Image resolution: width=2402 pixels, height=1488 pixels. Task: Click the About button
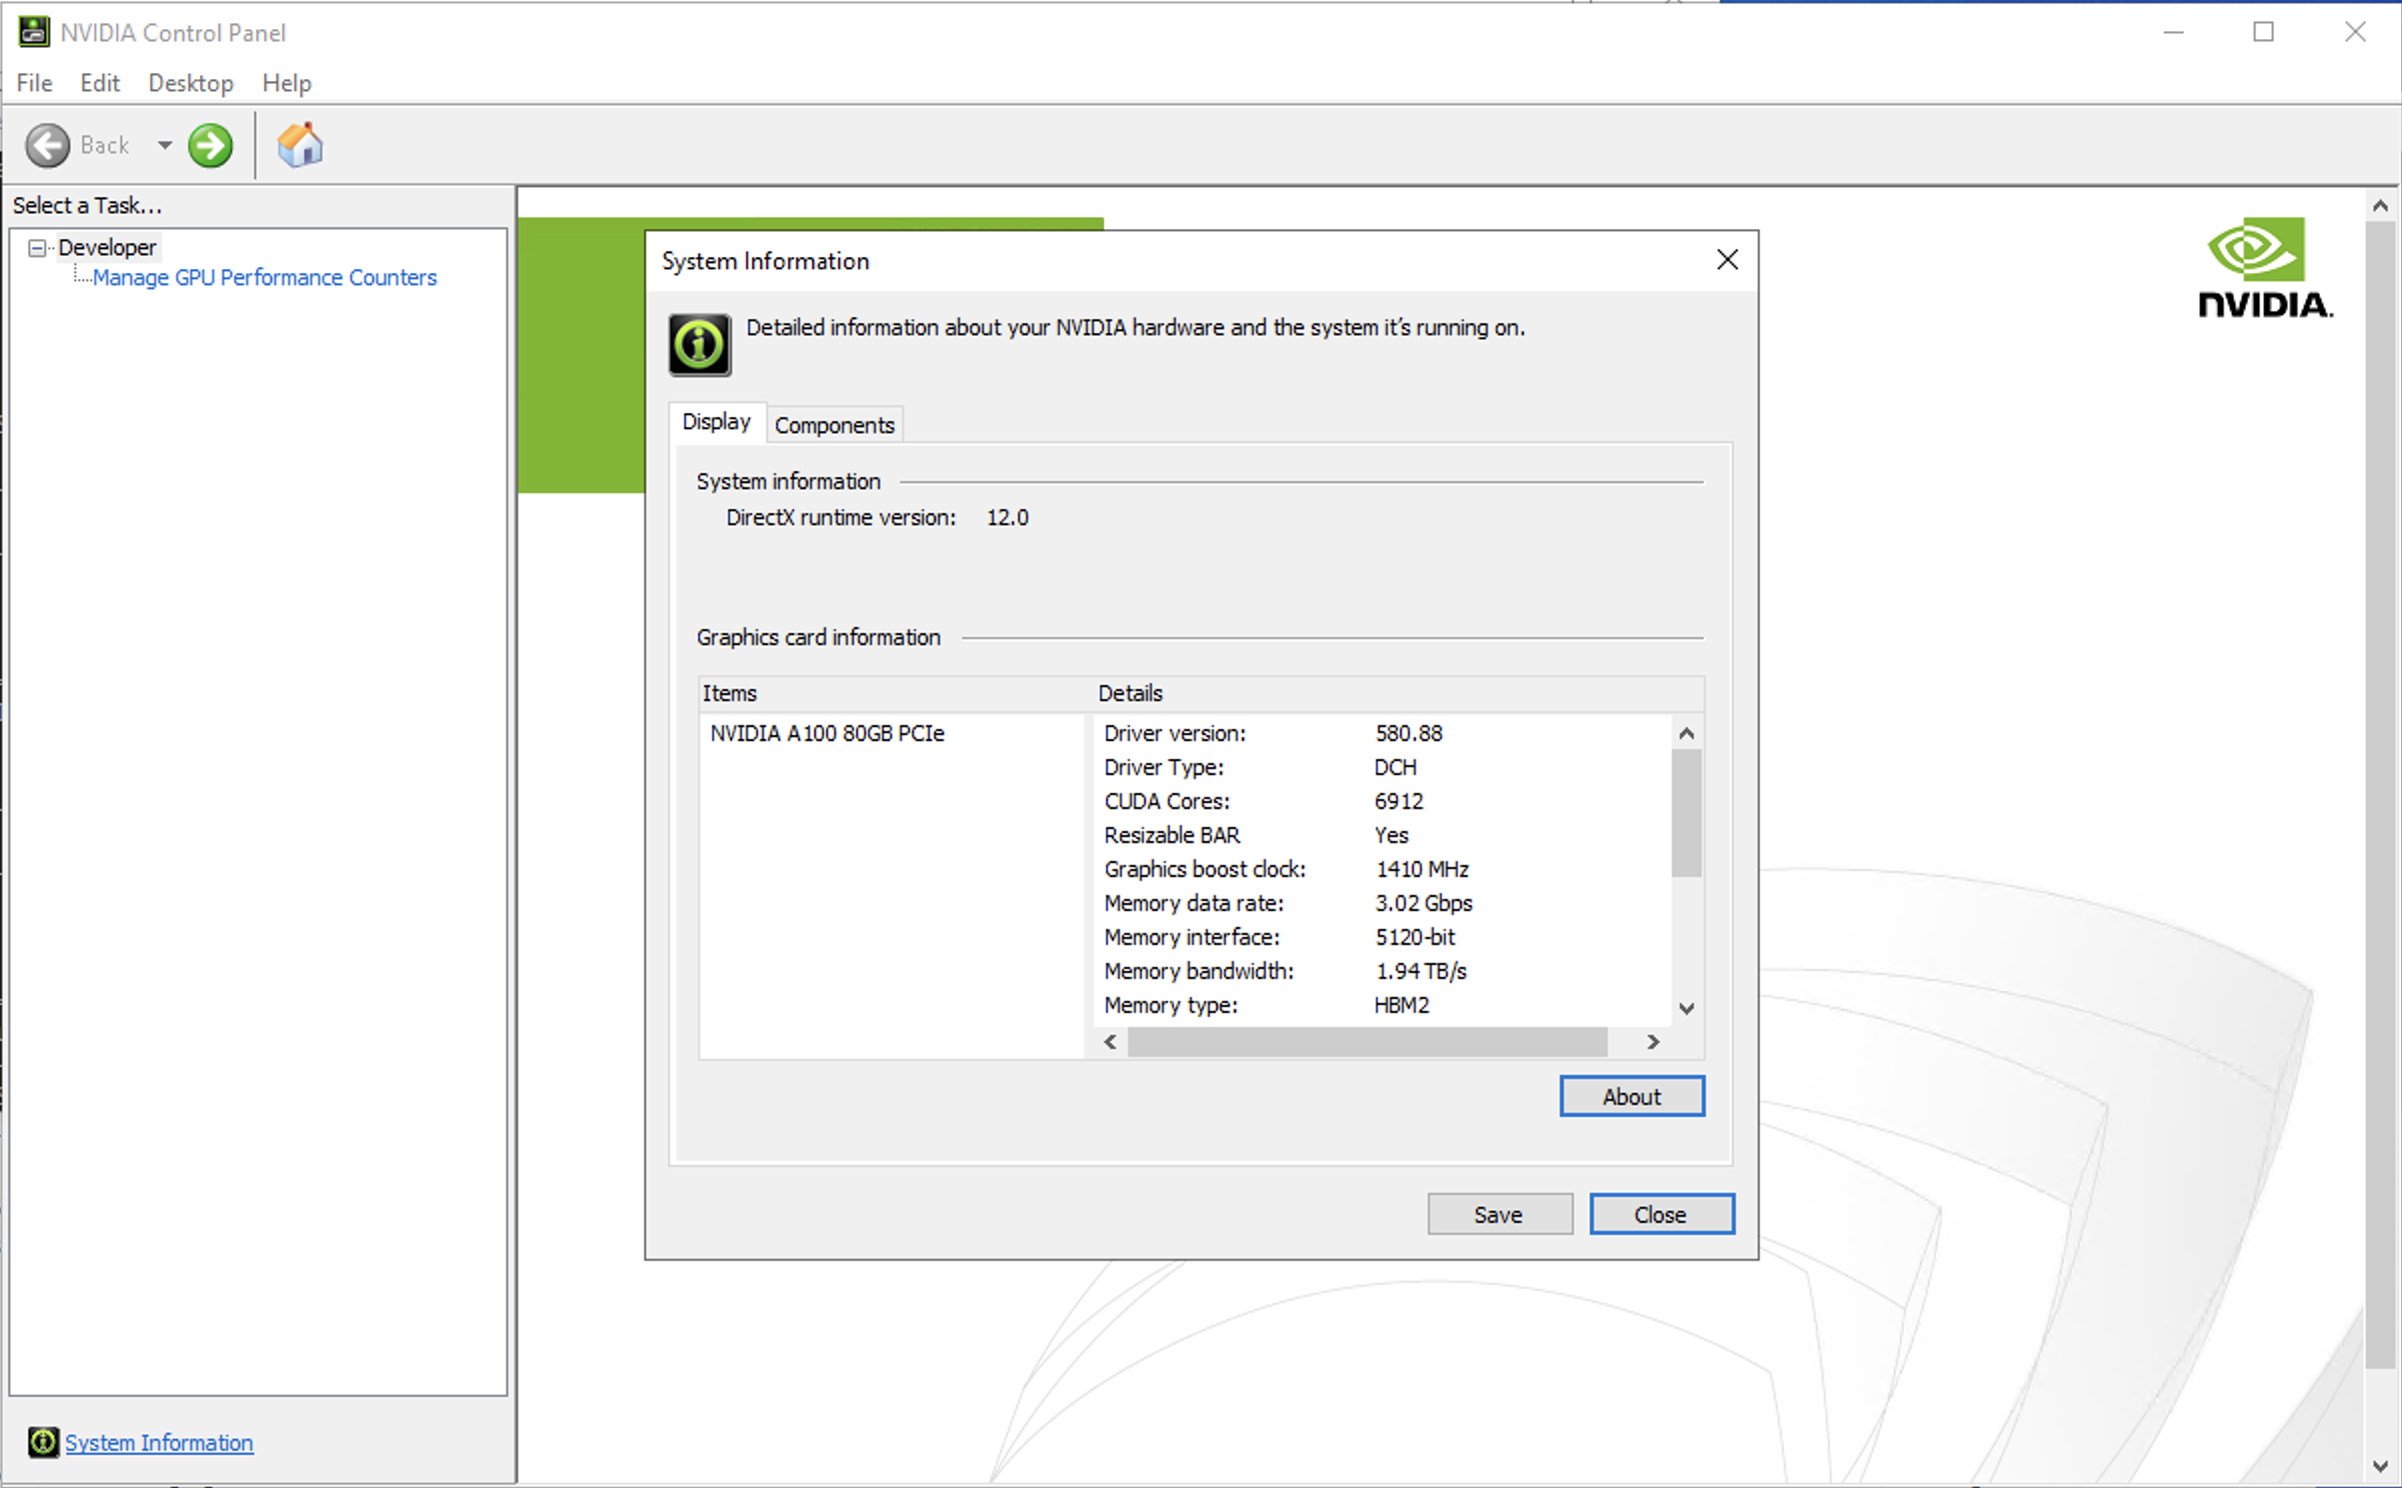click(1631, 1096)
